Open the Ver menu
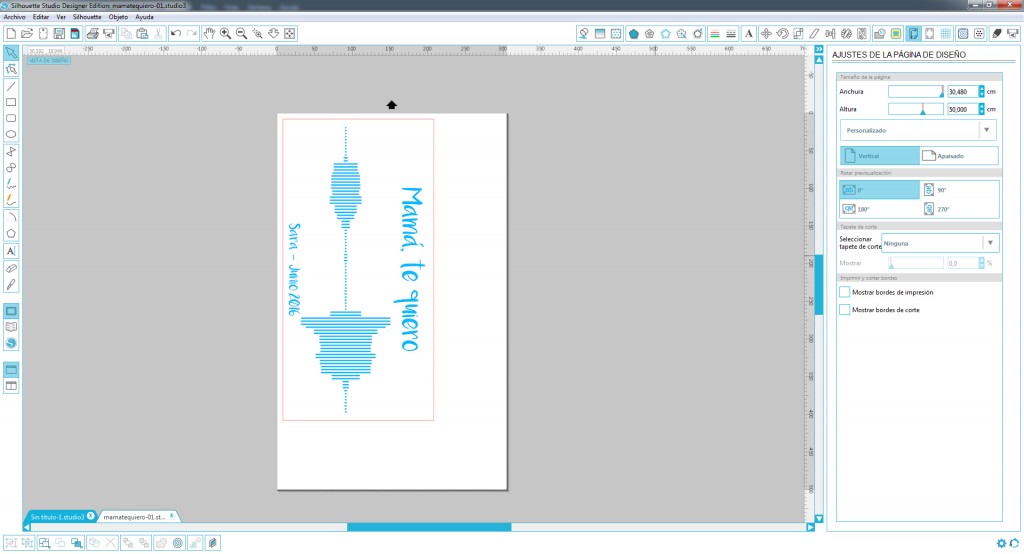 pyautogui.click(x=61, y=17)
